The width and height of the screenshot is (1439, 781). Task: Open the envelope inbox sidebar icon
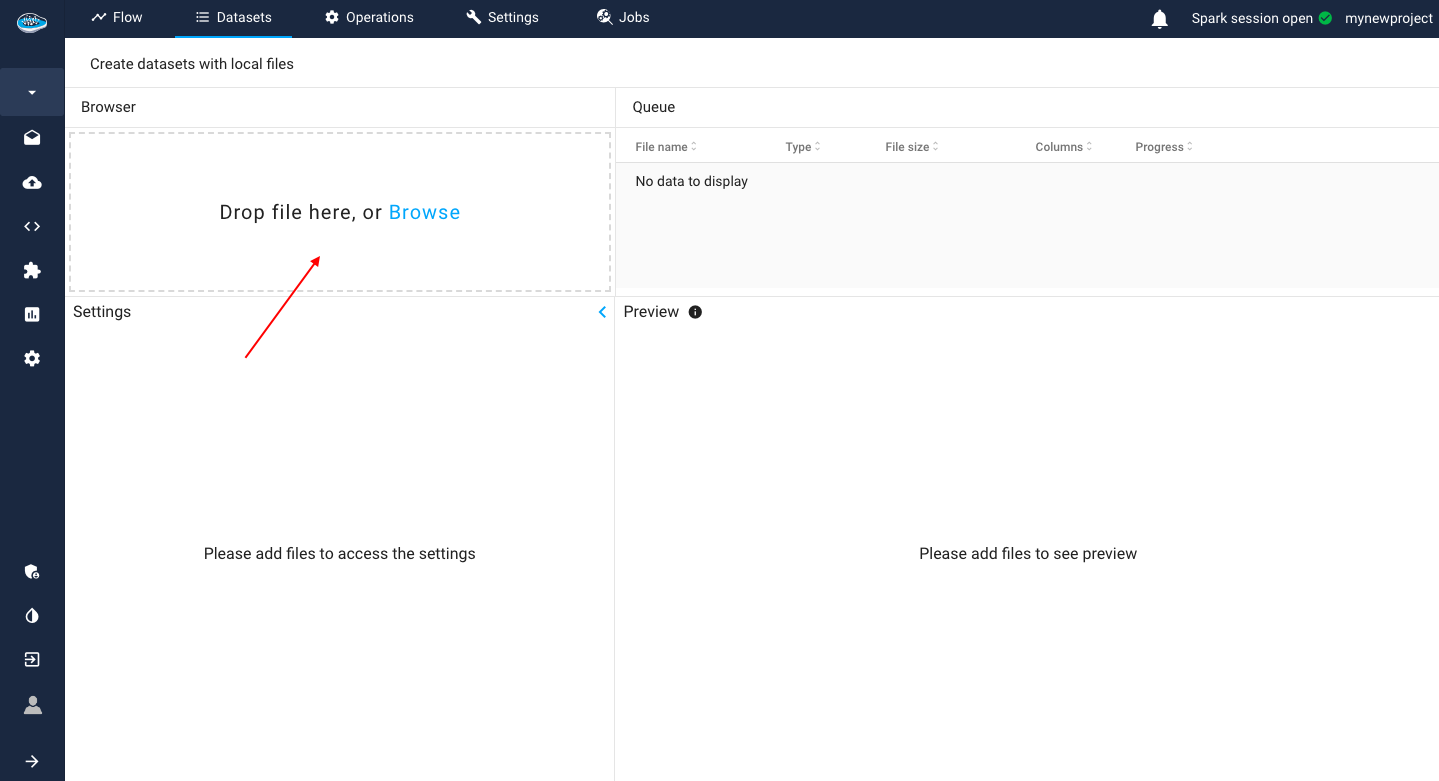[32, 138]
